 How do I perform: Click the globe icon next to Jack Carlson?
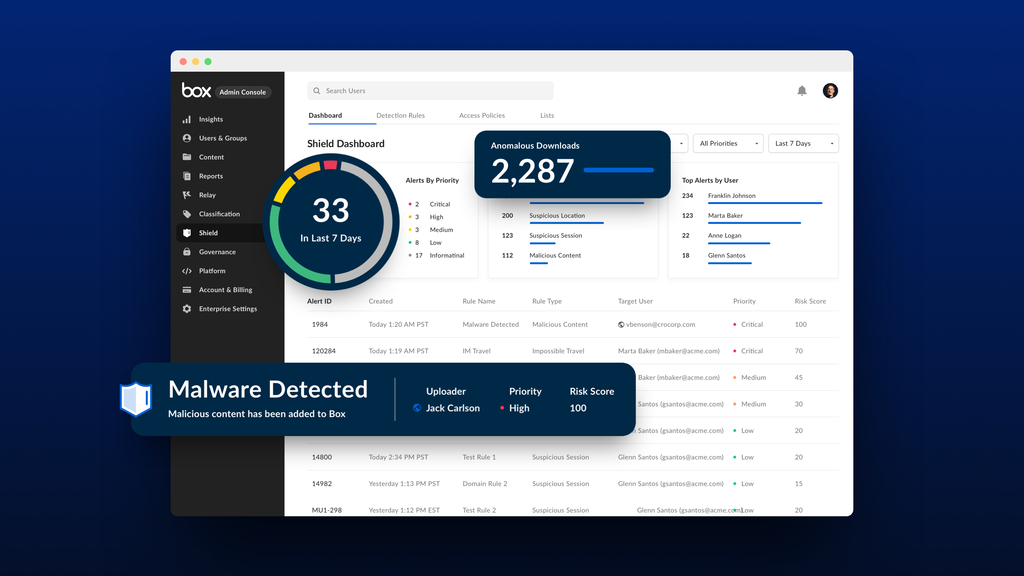(x=417, y=408)
